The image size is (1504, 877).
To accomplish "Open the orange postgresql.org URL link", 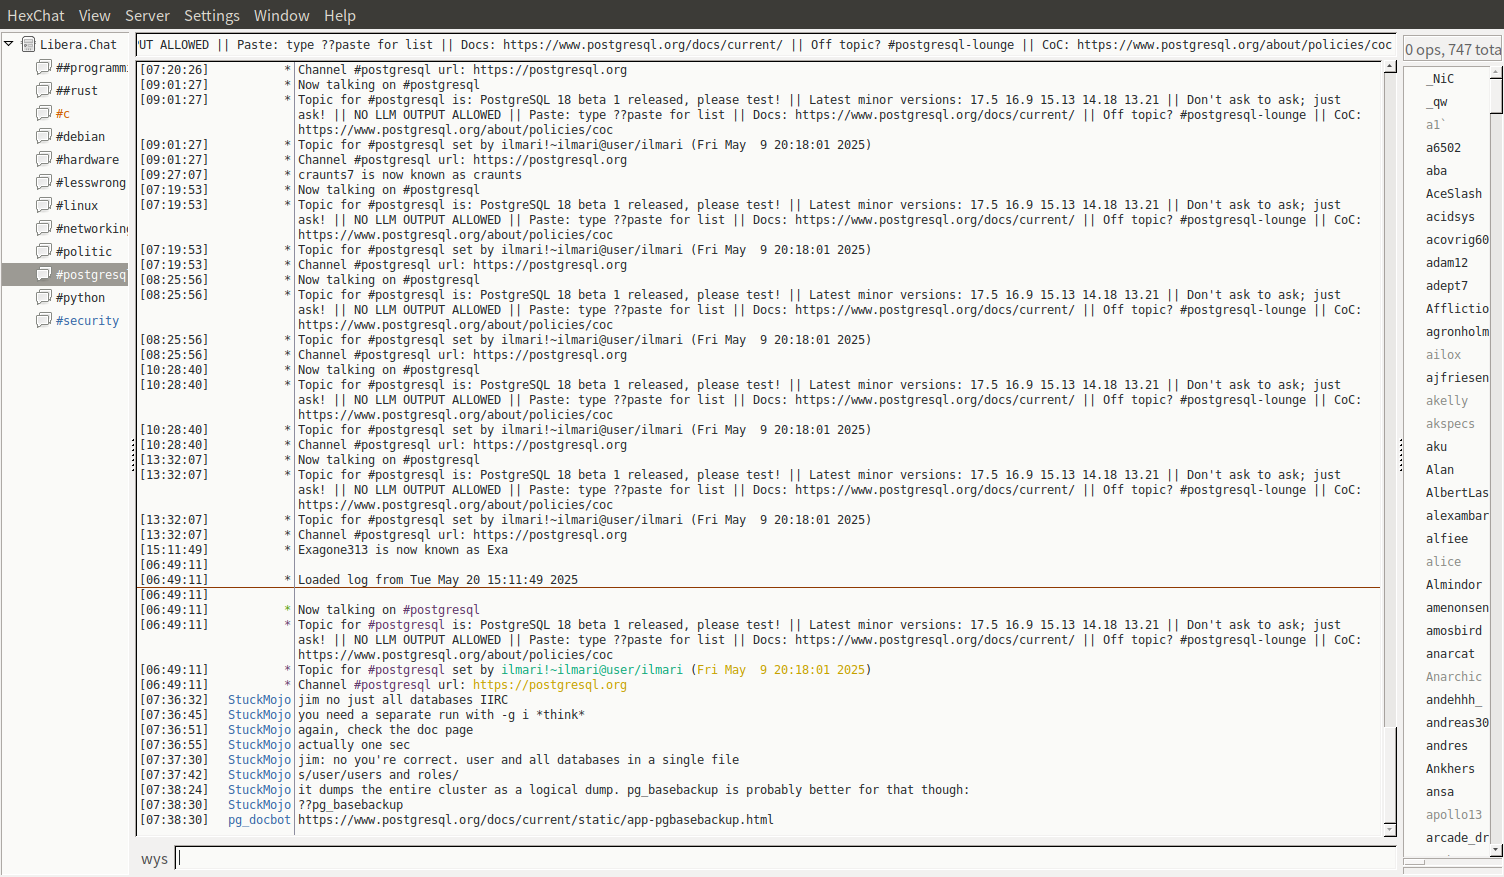I will click(x=549, y=685).
